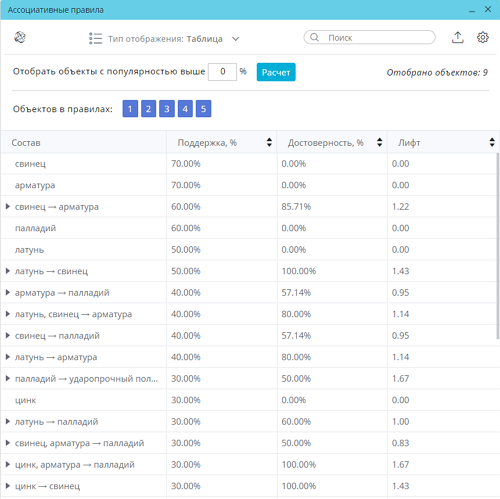Click the magnifier icon in search box

314,37
